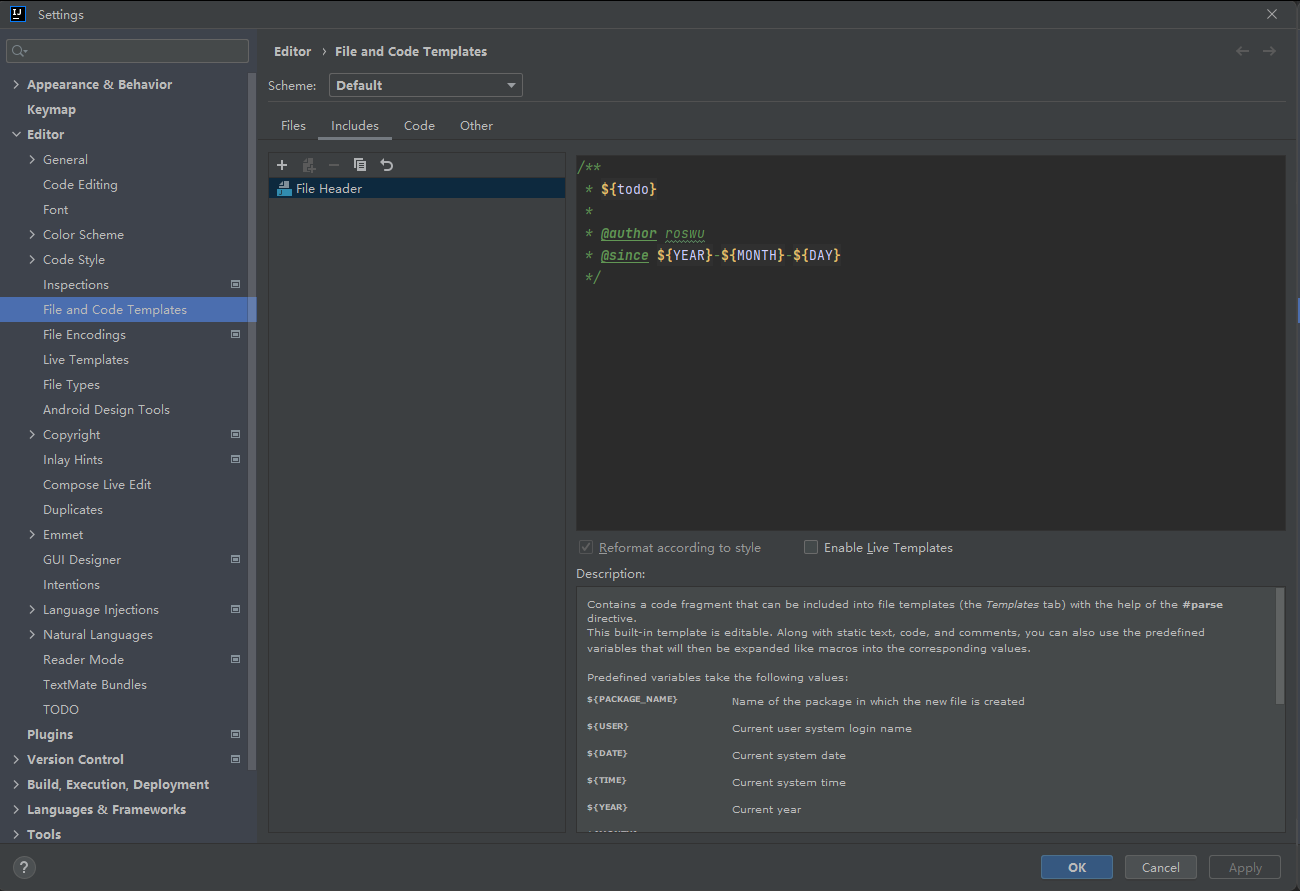Click the OK button
This screenshot has height=891, width=1300.
click(1077, 867)
